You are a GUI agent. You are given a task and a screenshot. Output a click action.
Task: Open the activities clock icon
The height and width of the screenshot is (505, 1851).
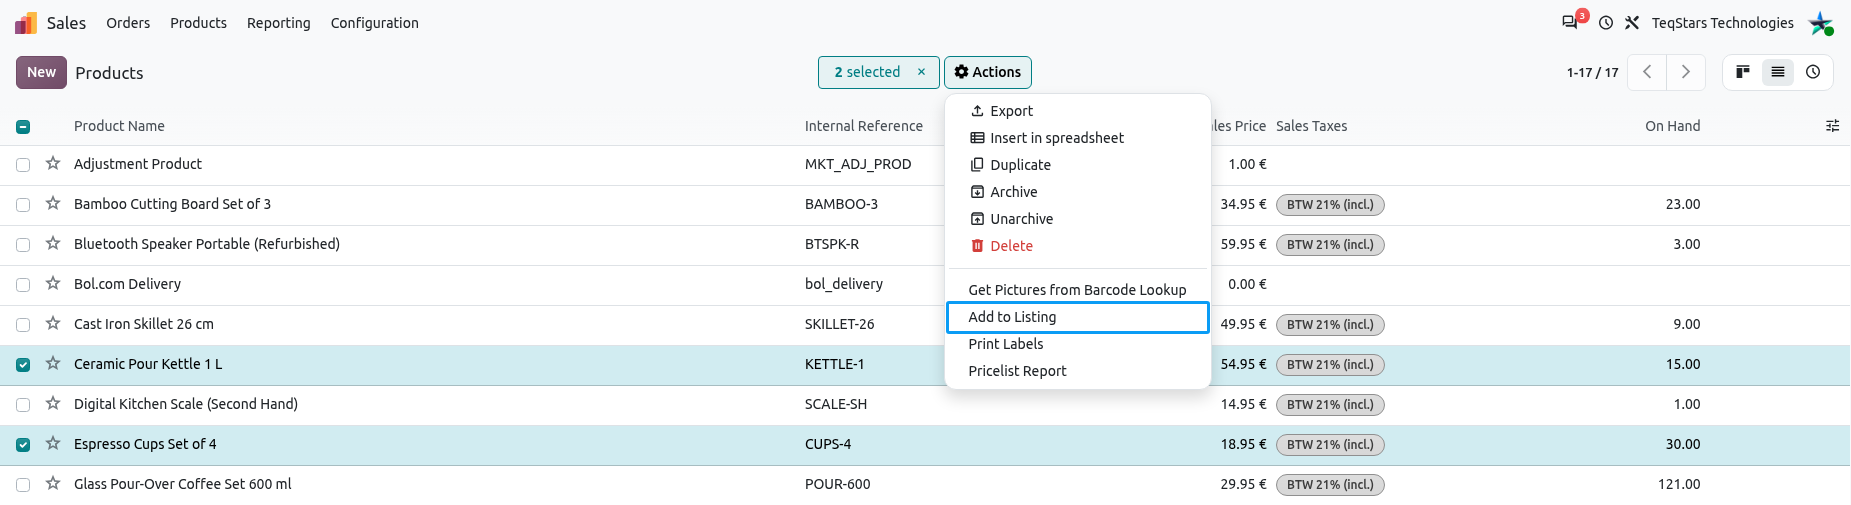pyautogui.click(x=1606, y=23)
